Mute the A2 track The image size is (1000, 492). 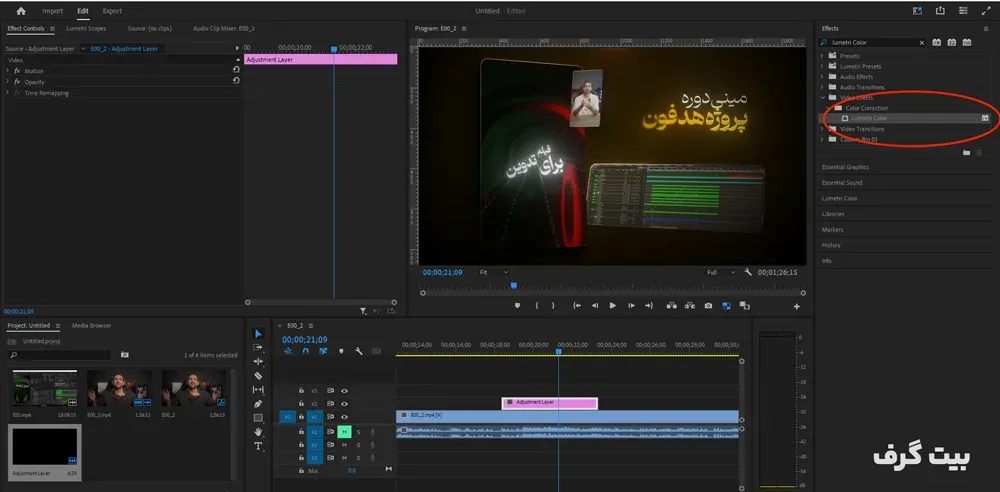[x=344, y=445]
